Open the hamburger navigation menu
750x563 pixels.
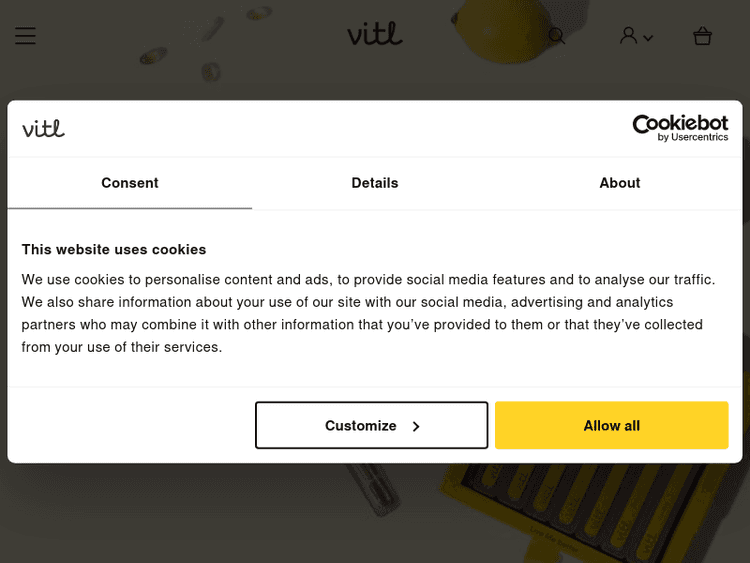pos(25,36)
